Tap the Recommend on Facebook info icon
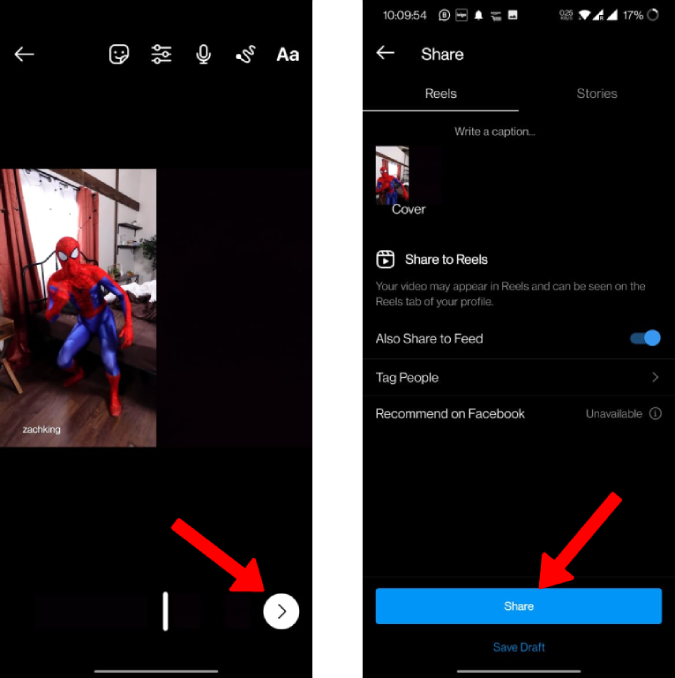This screenshot has height=678, width=675. (655, 414)
